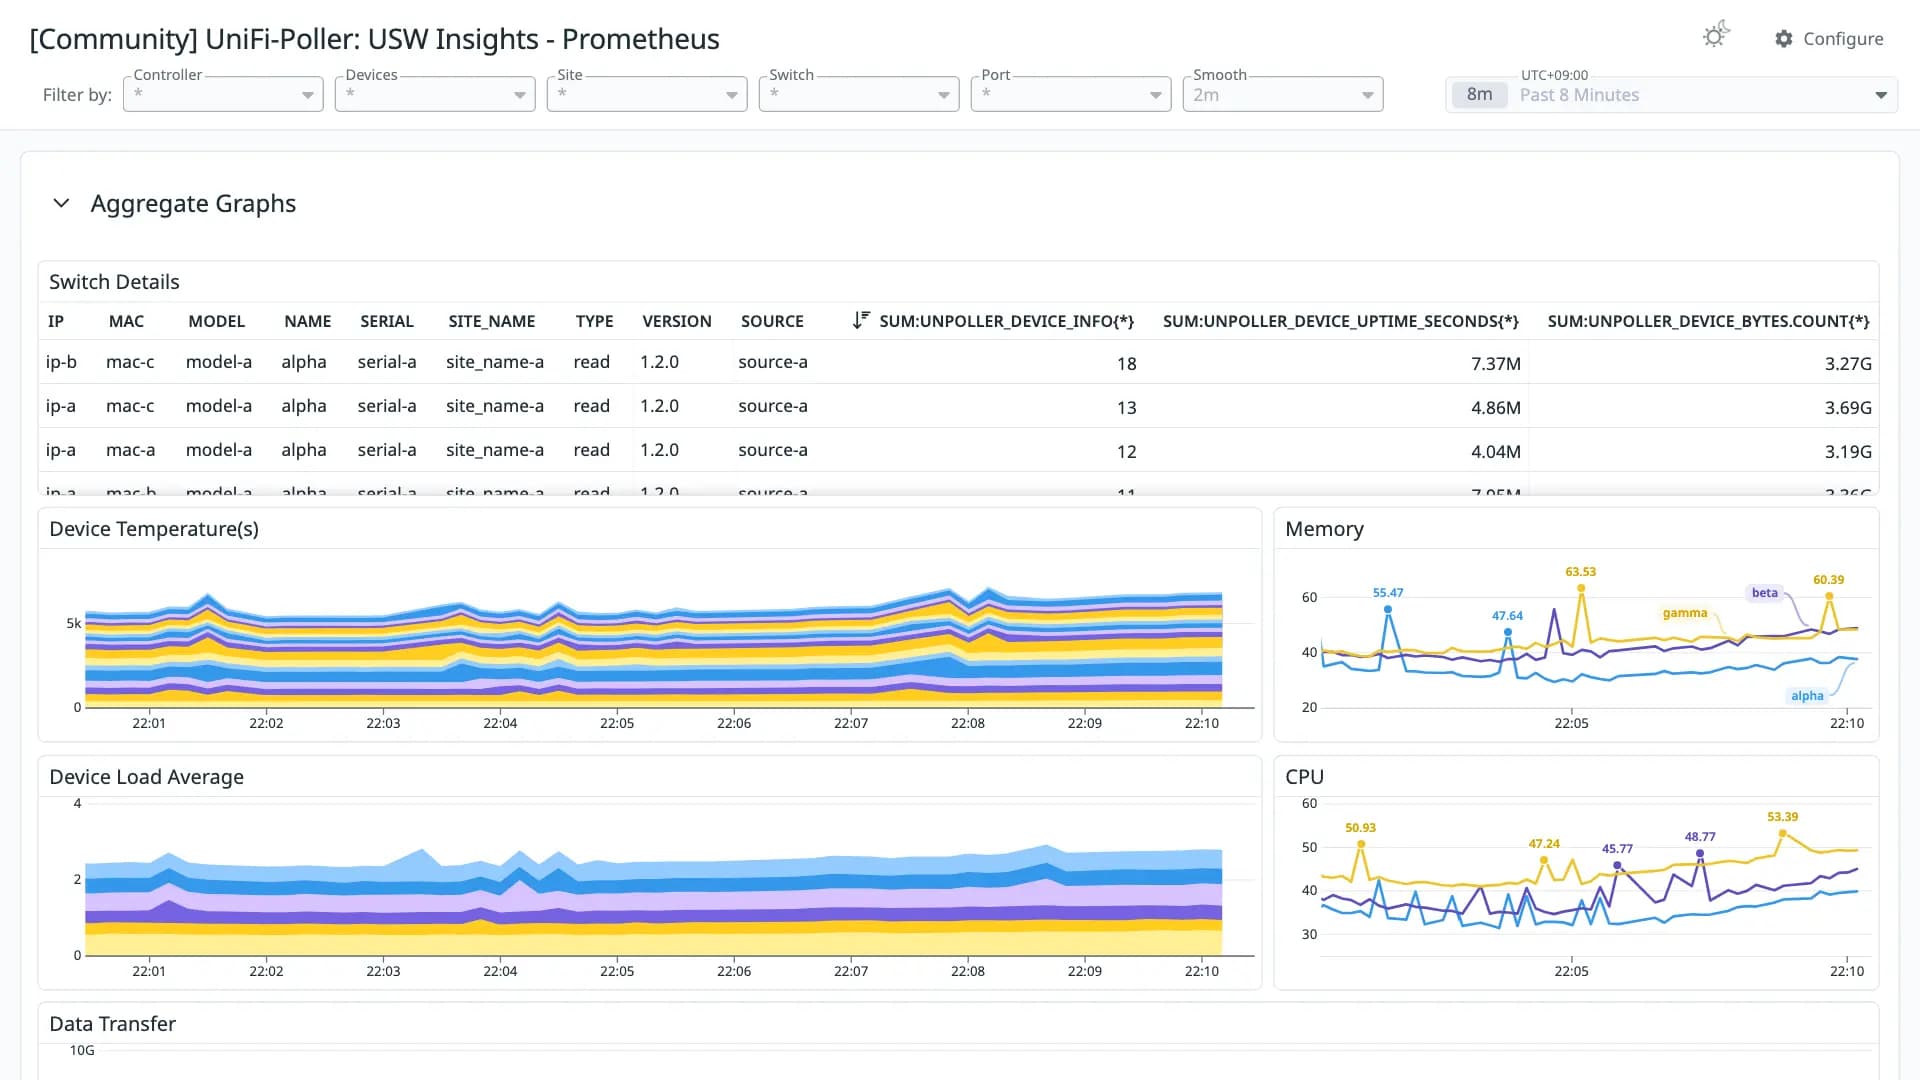This screenshot has width=1920, height=1080.
Task: Open the Smooth 2m dropdown
Action: (x=1283, y=94)
